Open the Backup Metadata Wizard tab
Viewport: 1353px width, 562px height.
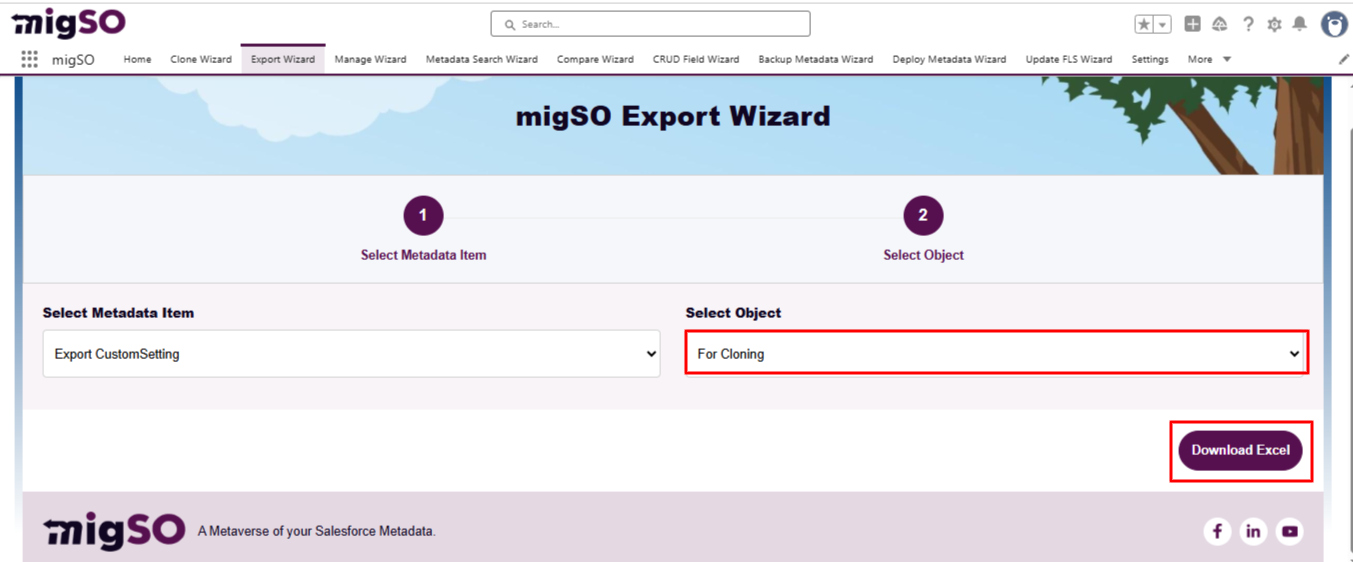pyautogui.click(x=815, y=59)
